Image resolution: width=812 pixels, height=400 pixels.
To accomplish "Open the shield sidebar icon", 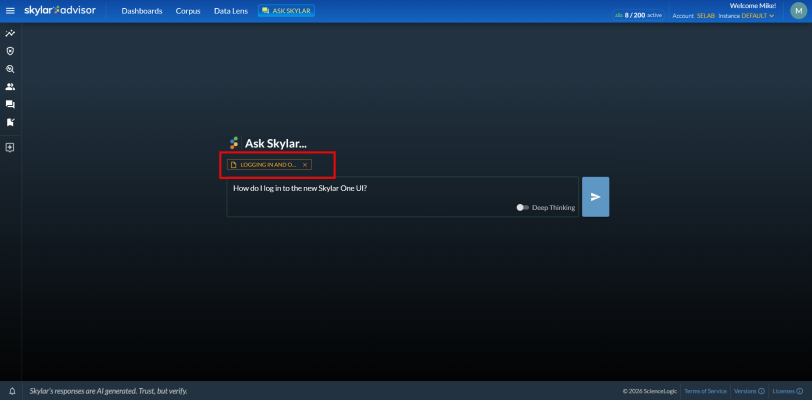I will point(10,51).
